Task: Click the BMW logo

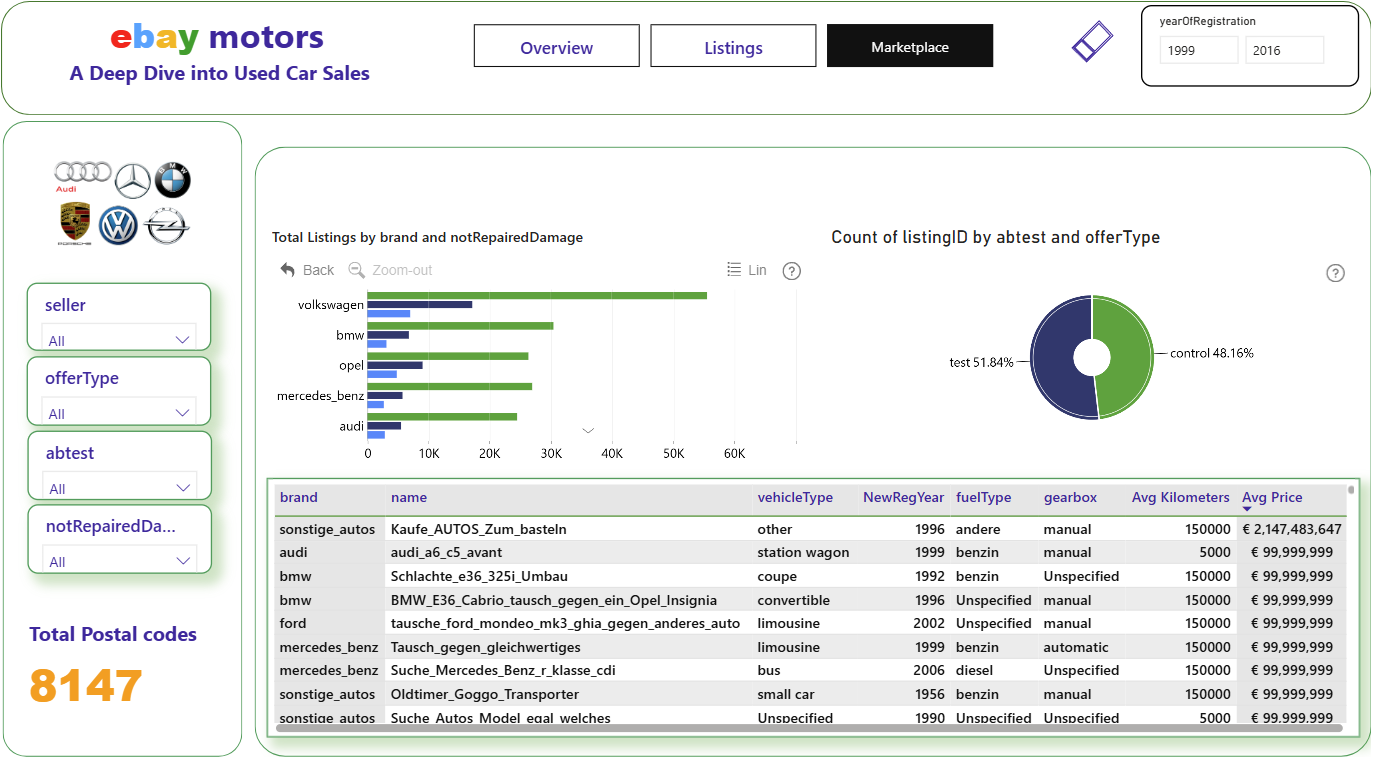Action: [172, 180]
